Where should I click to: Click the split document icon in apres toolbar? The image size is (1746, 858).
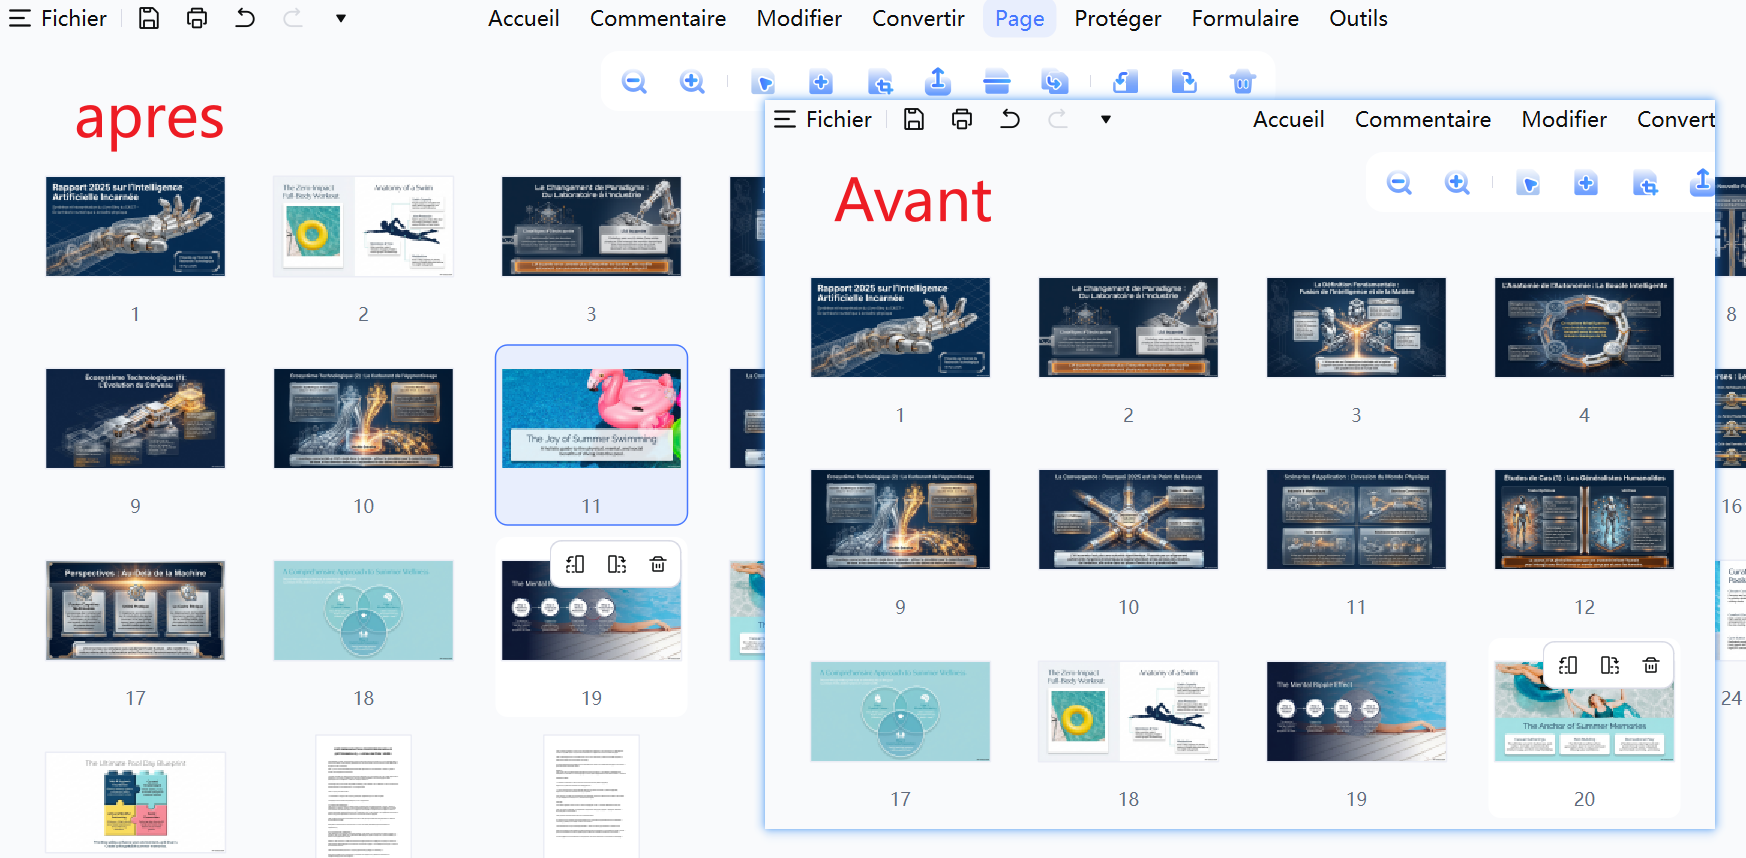pyautogui.click(x=997, y=82)
